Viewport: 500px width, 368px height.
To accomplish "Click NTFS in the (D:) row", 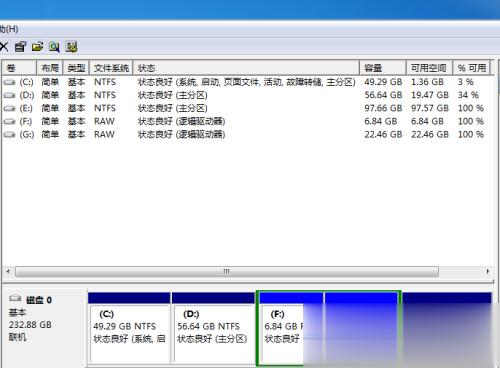I will pyautogui.click(x=105, y=95).
